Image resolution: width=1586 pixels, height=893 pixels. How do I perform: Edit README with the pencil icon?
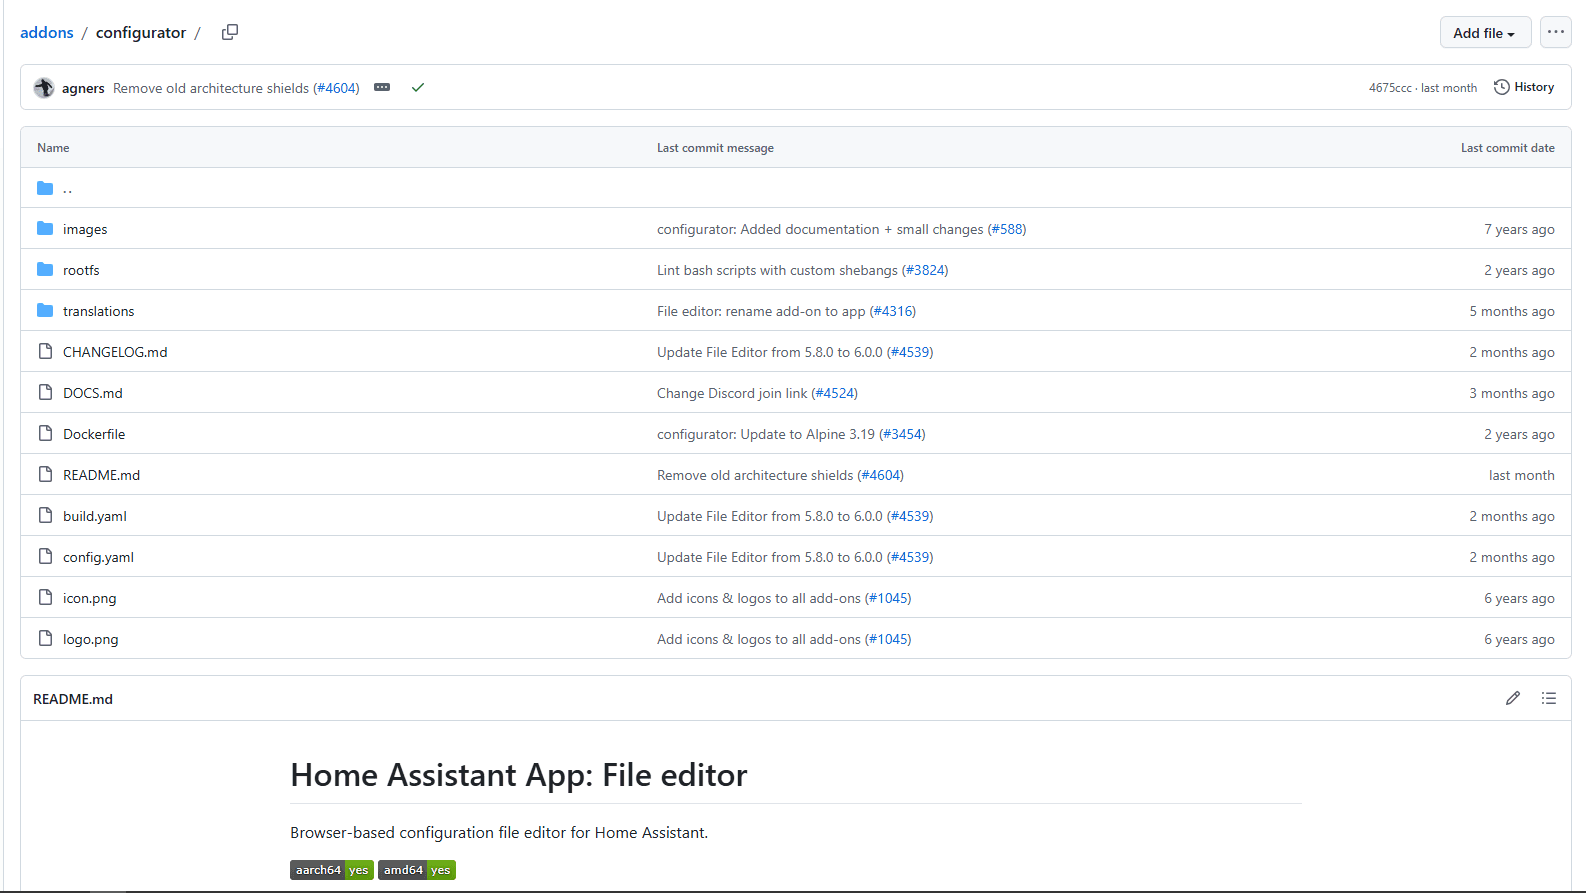click(1513, 698)
